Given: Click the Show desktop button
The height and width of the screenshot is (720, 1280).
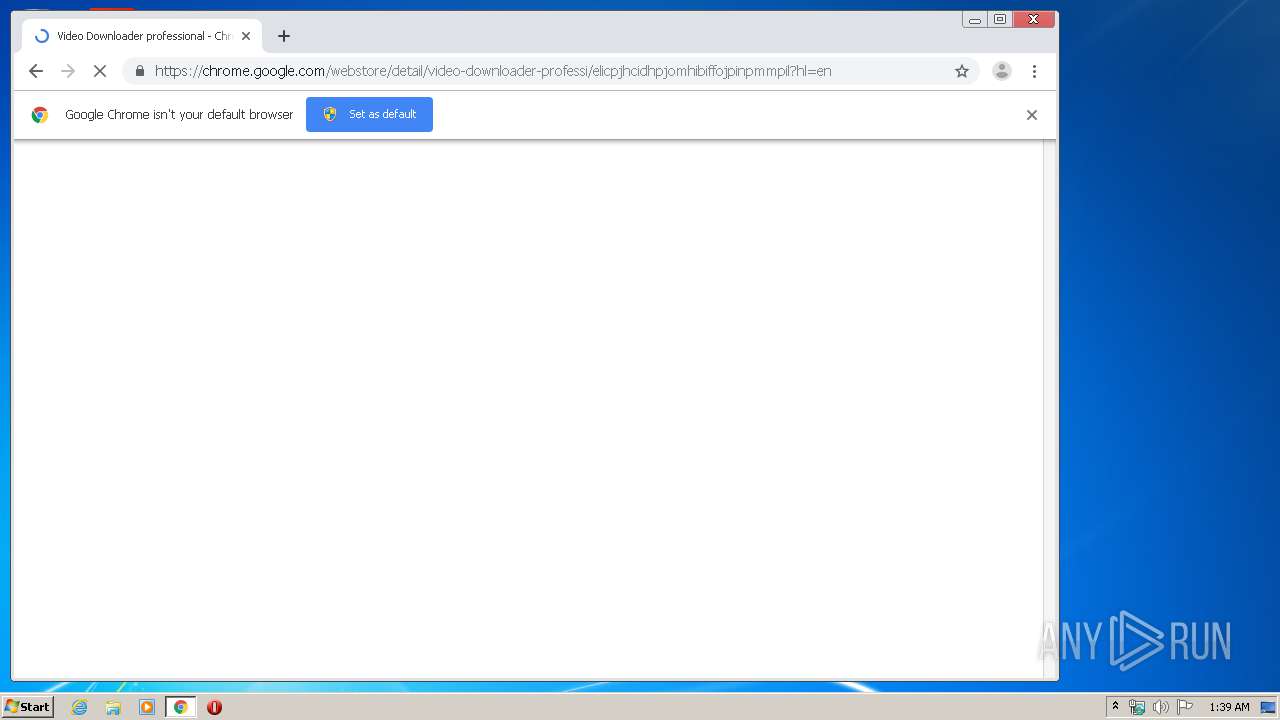Looking at the screenshot, I should click(x=1269, y=707).
